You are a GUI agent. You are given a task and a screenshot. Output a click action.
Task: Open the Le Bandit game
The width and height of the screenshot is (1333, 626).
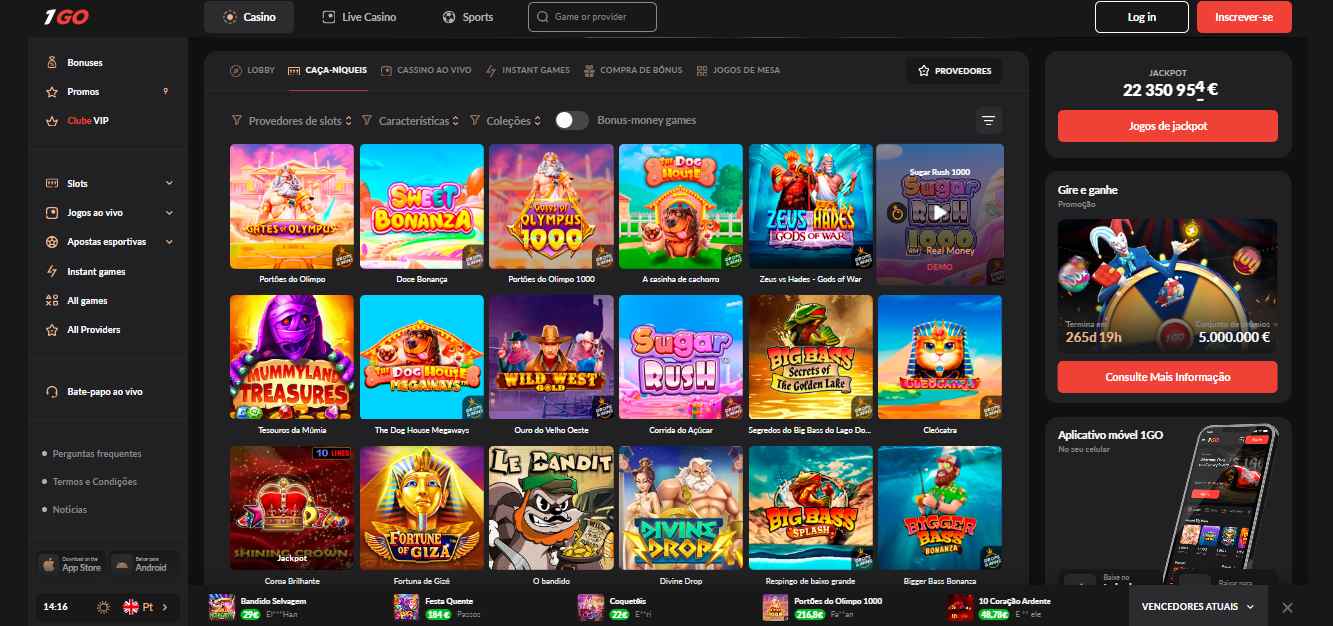[x=551, y=508]
